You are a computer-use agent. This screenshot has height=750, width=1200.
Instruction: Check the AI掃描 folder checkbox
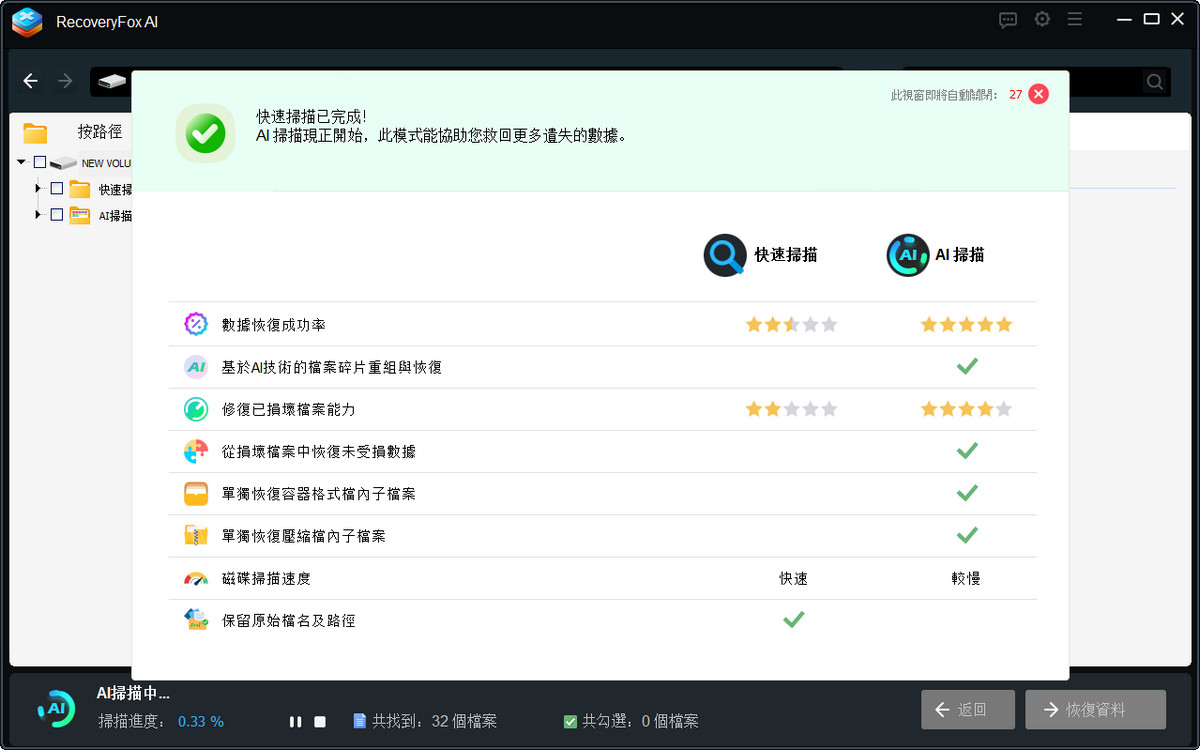point(57,214)
